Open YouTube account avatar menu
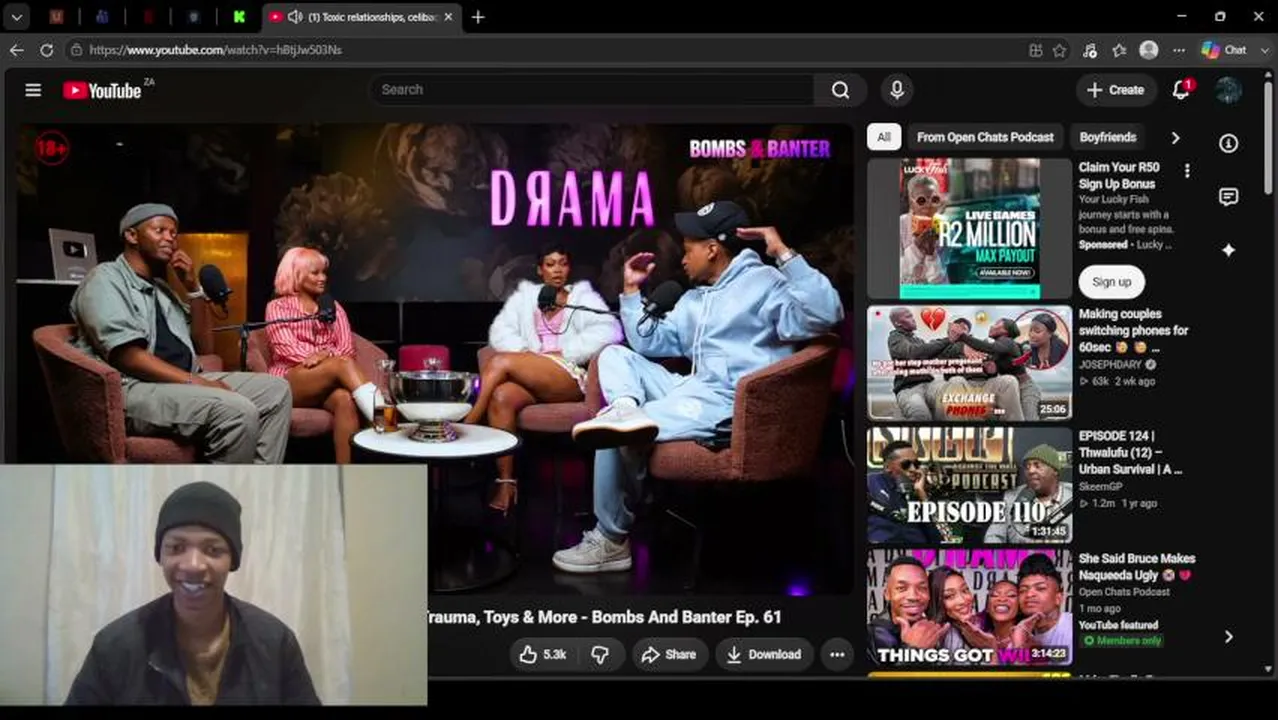This screenshot has height=720, width=1278. 1228,90
